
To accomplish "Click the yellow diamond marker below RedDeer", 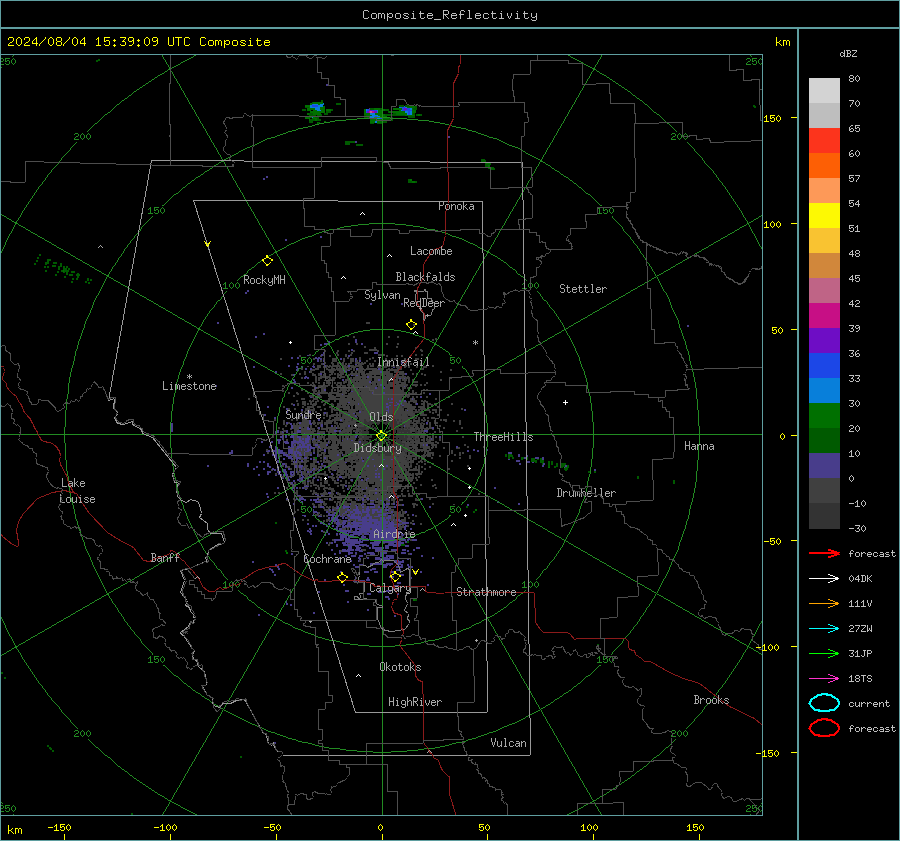I will [411, 325].
